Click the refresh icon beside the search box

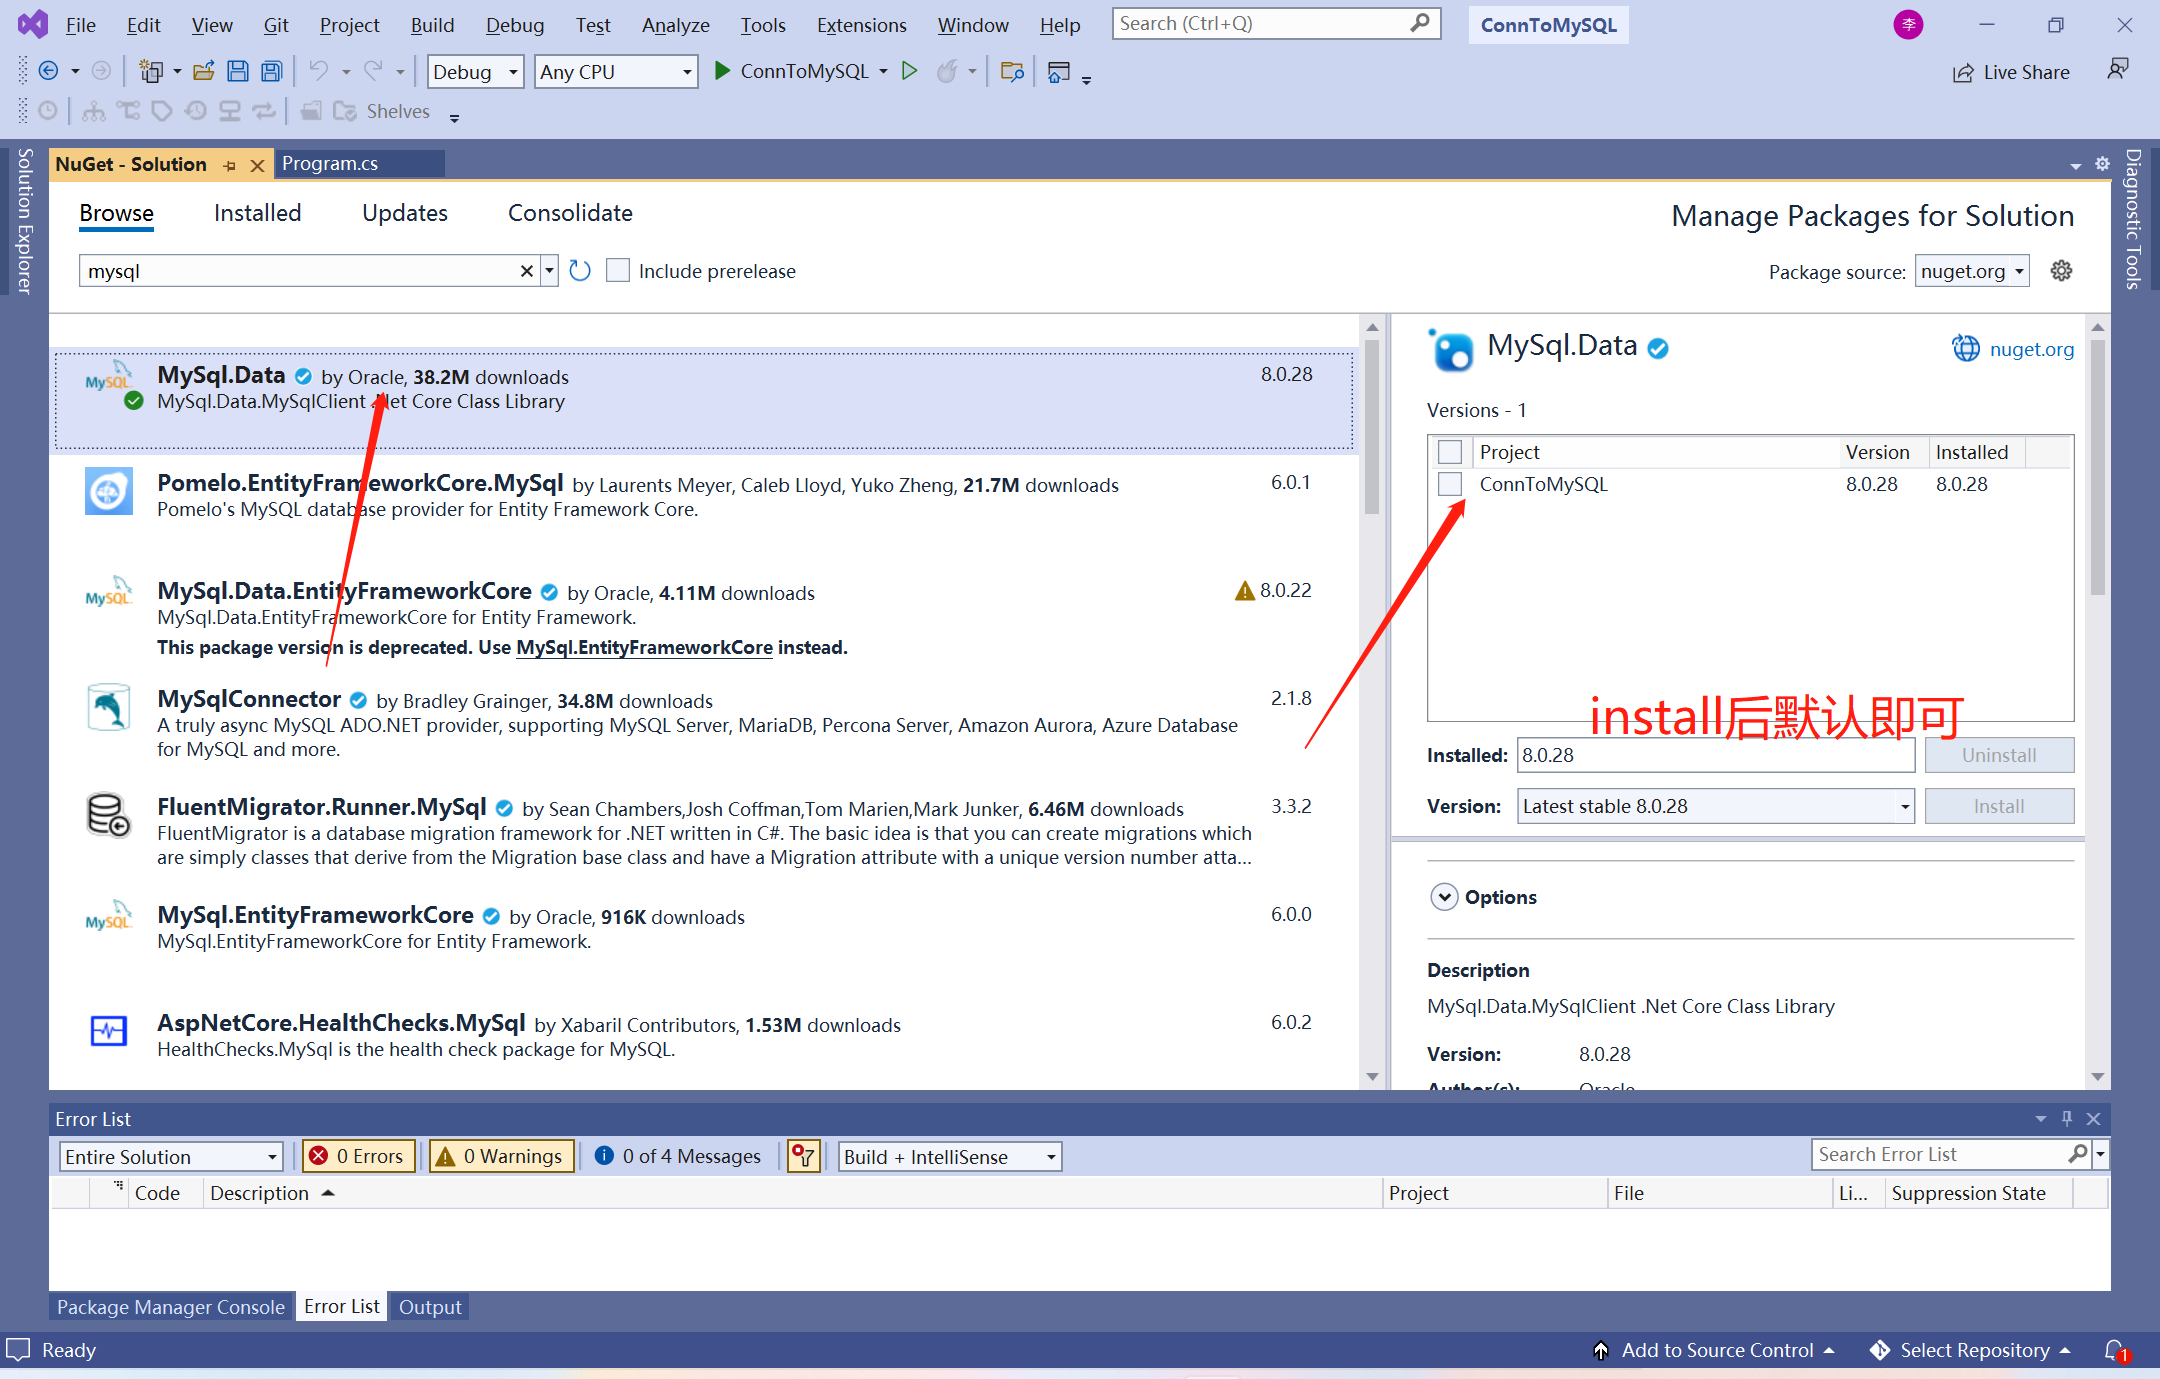coord(580,271)
